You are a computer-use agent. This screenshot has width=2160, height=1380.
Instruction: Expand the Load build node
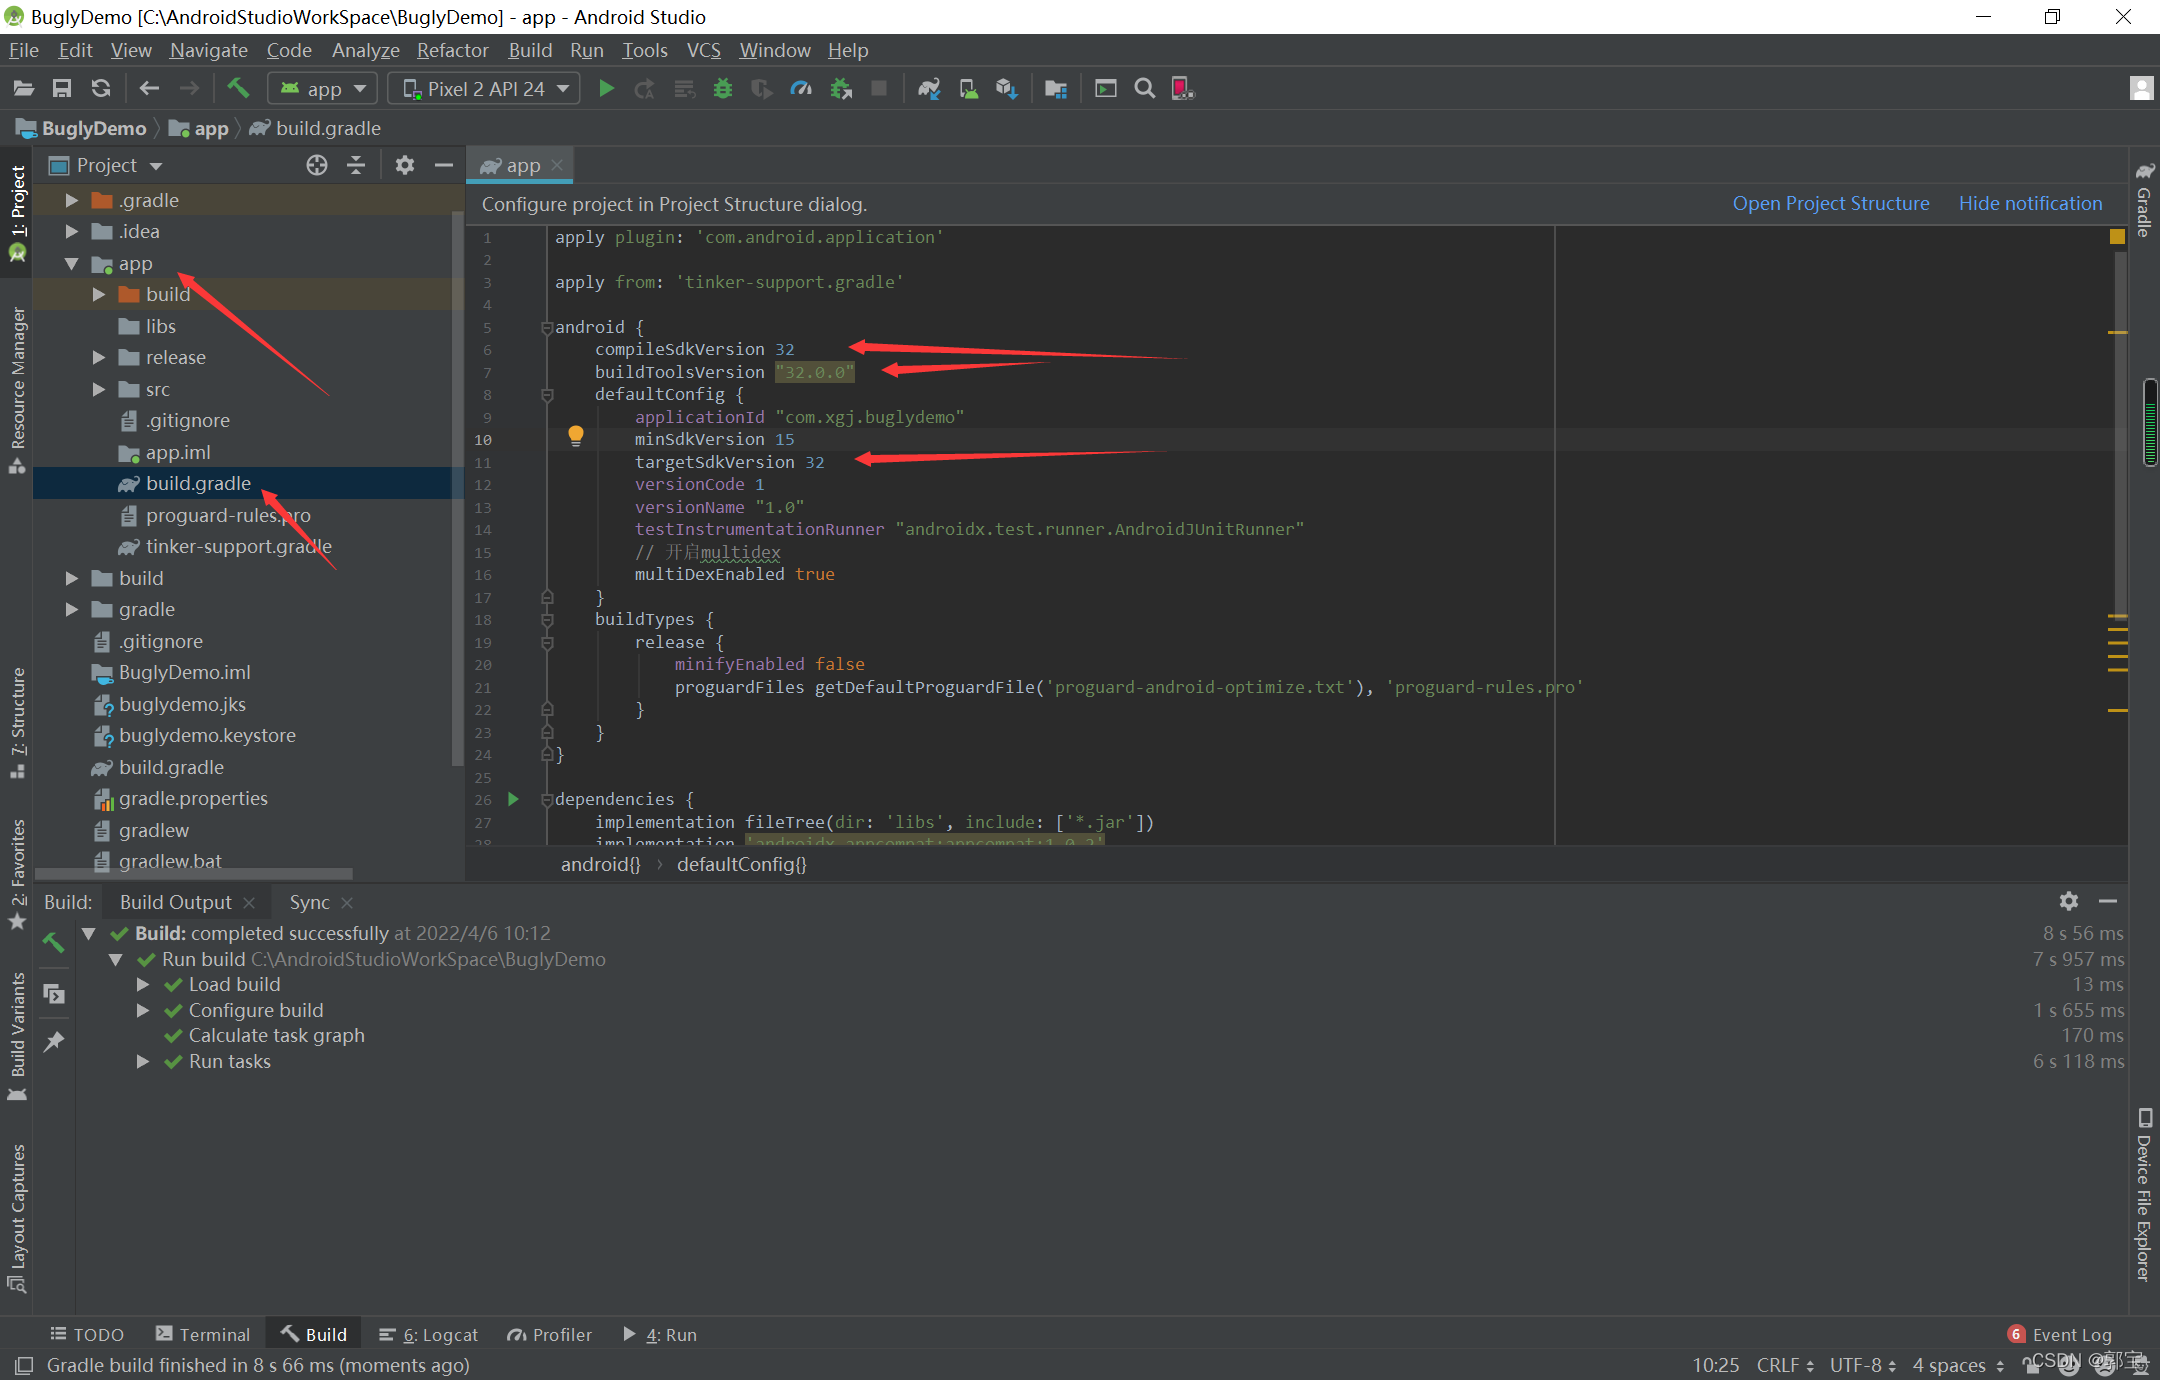[x=143, y=985]
